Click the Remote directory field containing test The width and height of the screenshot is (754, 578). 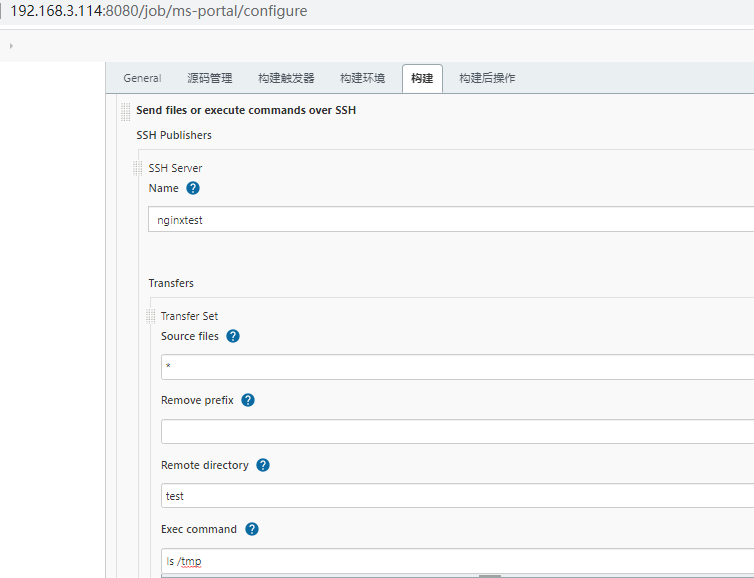[x=457, y=495]
